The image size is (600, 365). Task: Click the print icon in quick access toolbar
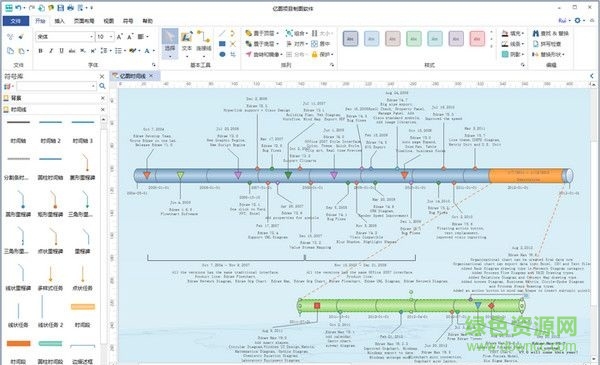tap(70, 8)
